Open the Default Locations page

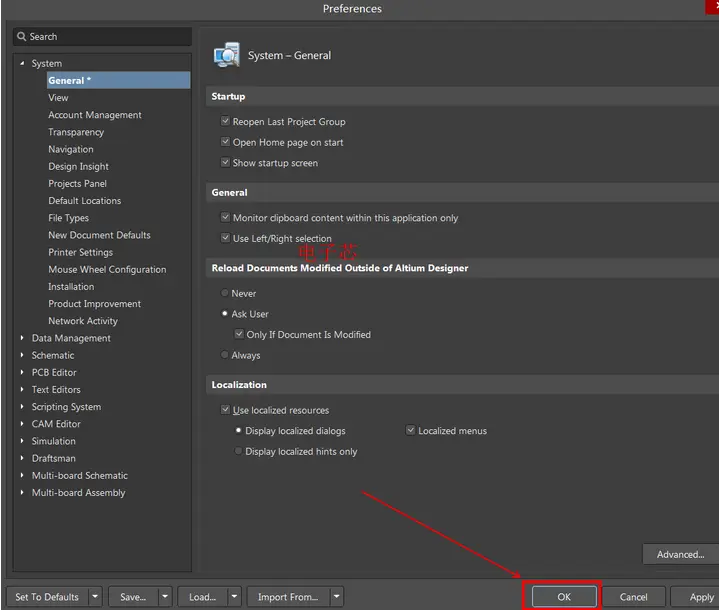click(85, 200)
